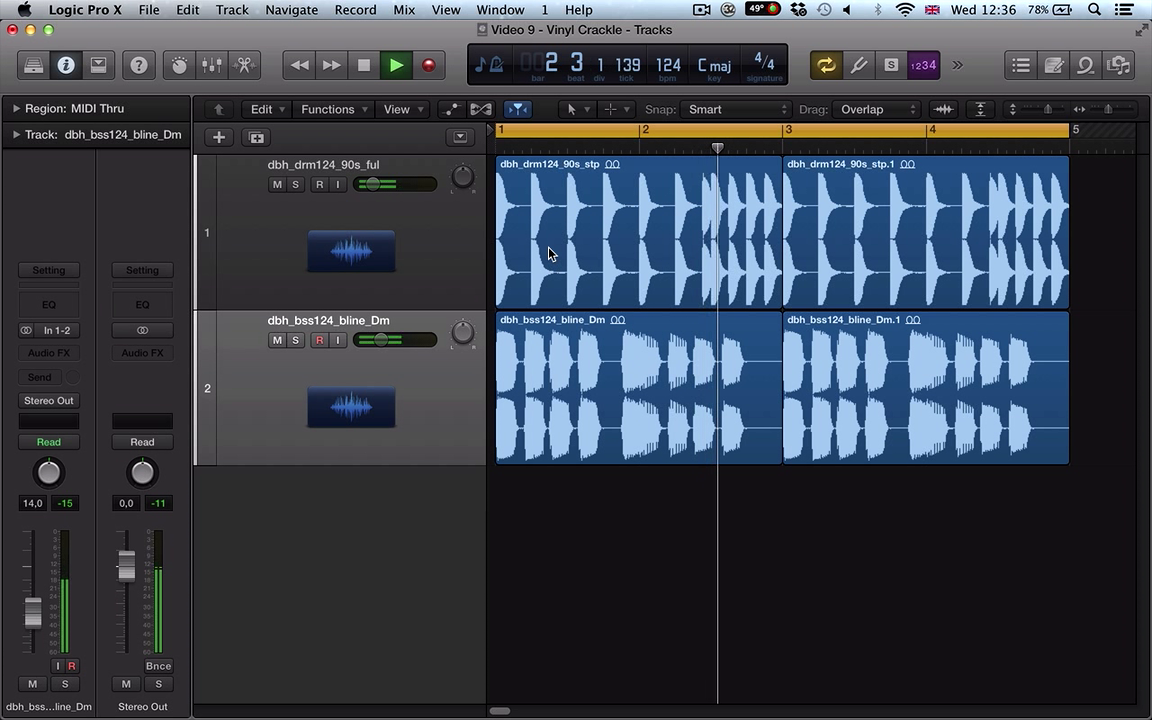Image resolution: width=1152 pixels, height=720 pixels.
Task: Open the Loop Browser icon
Action: click(1085, 65)
